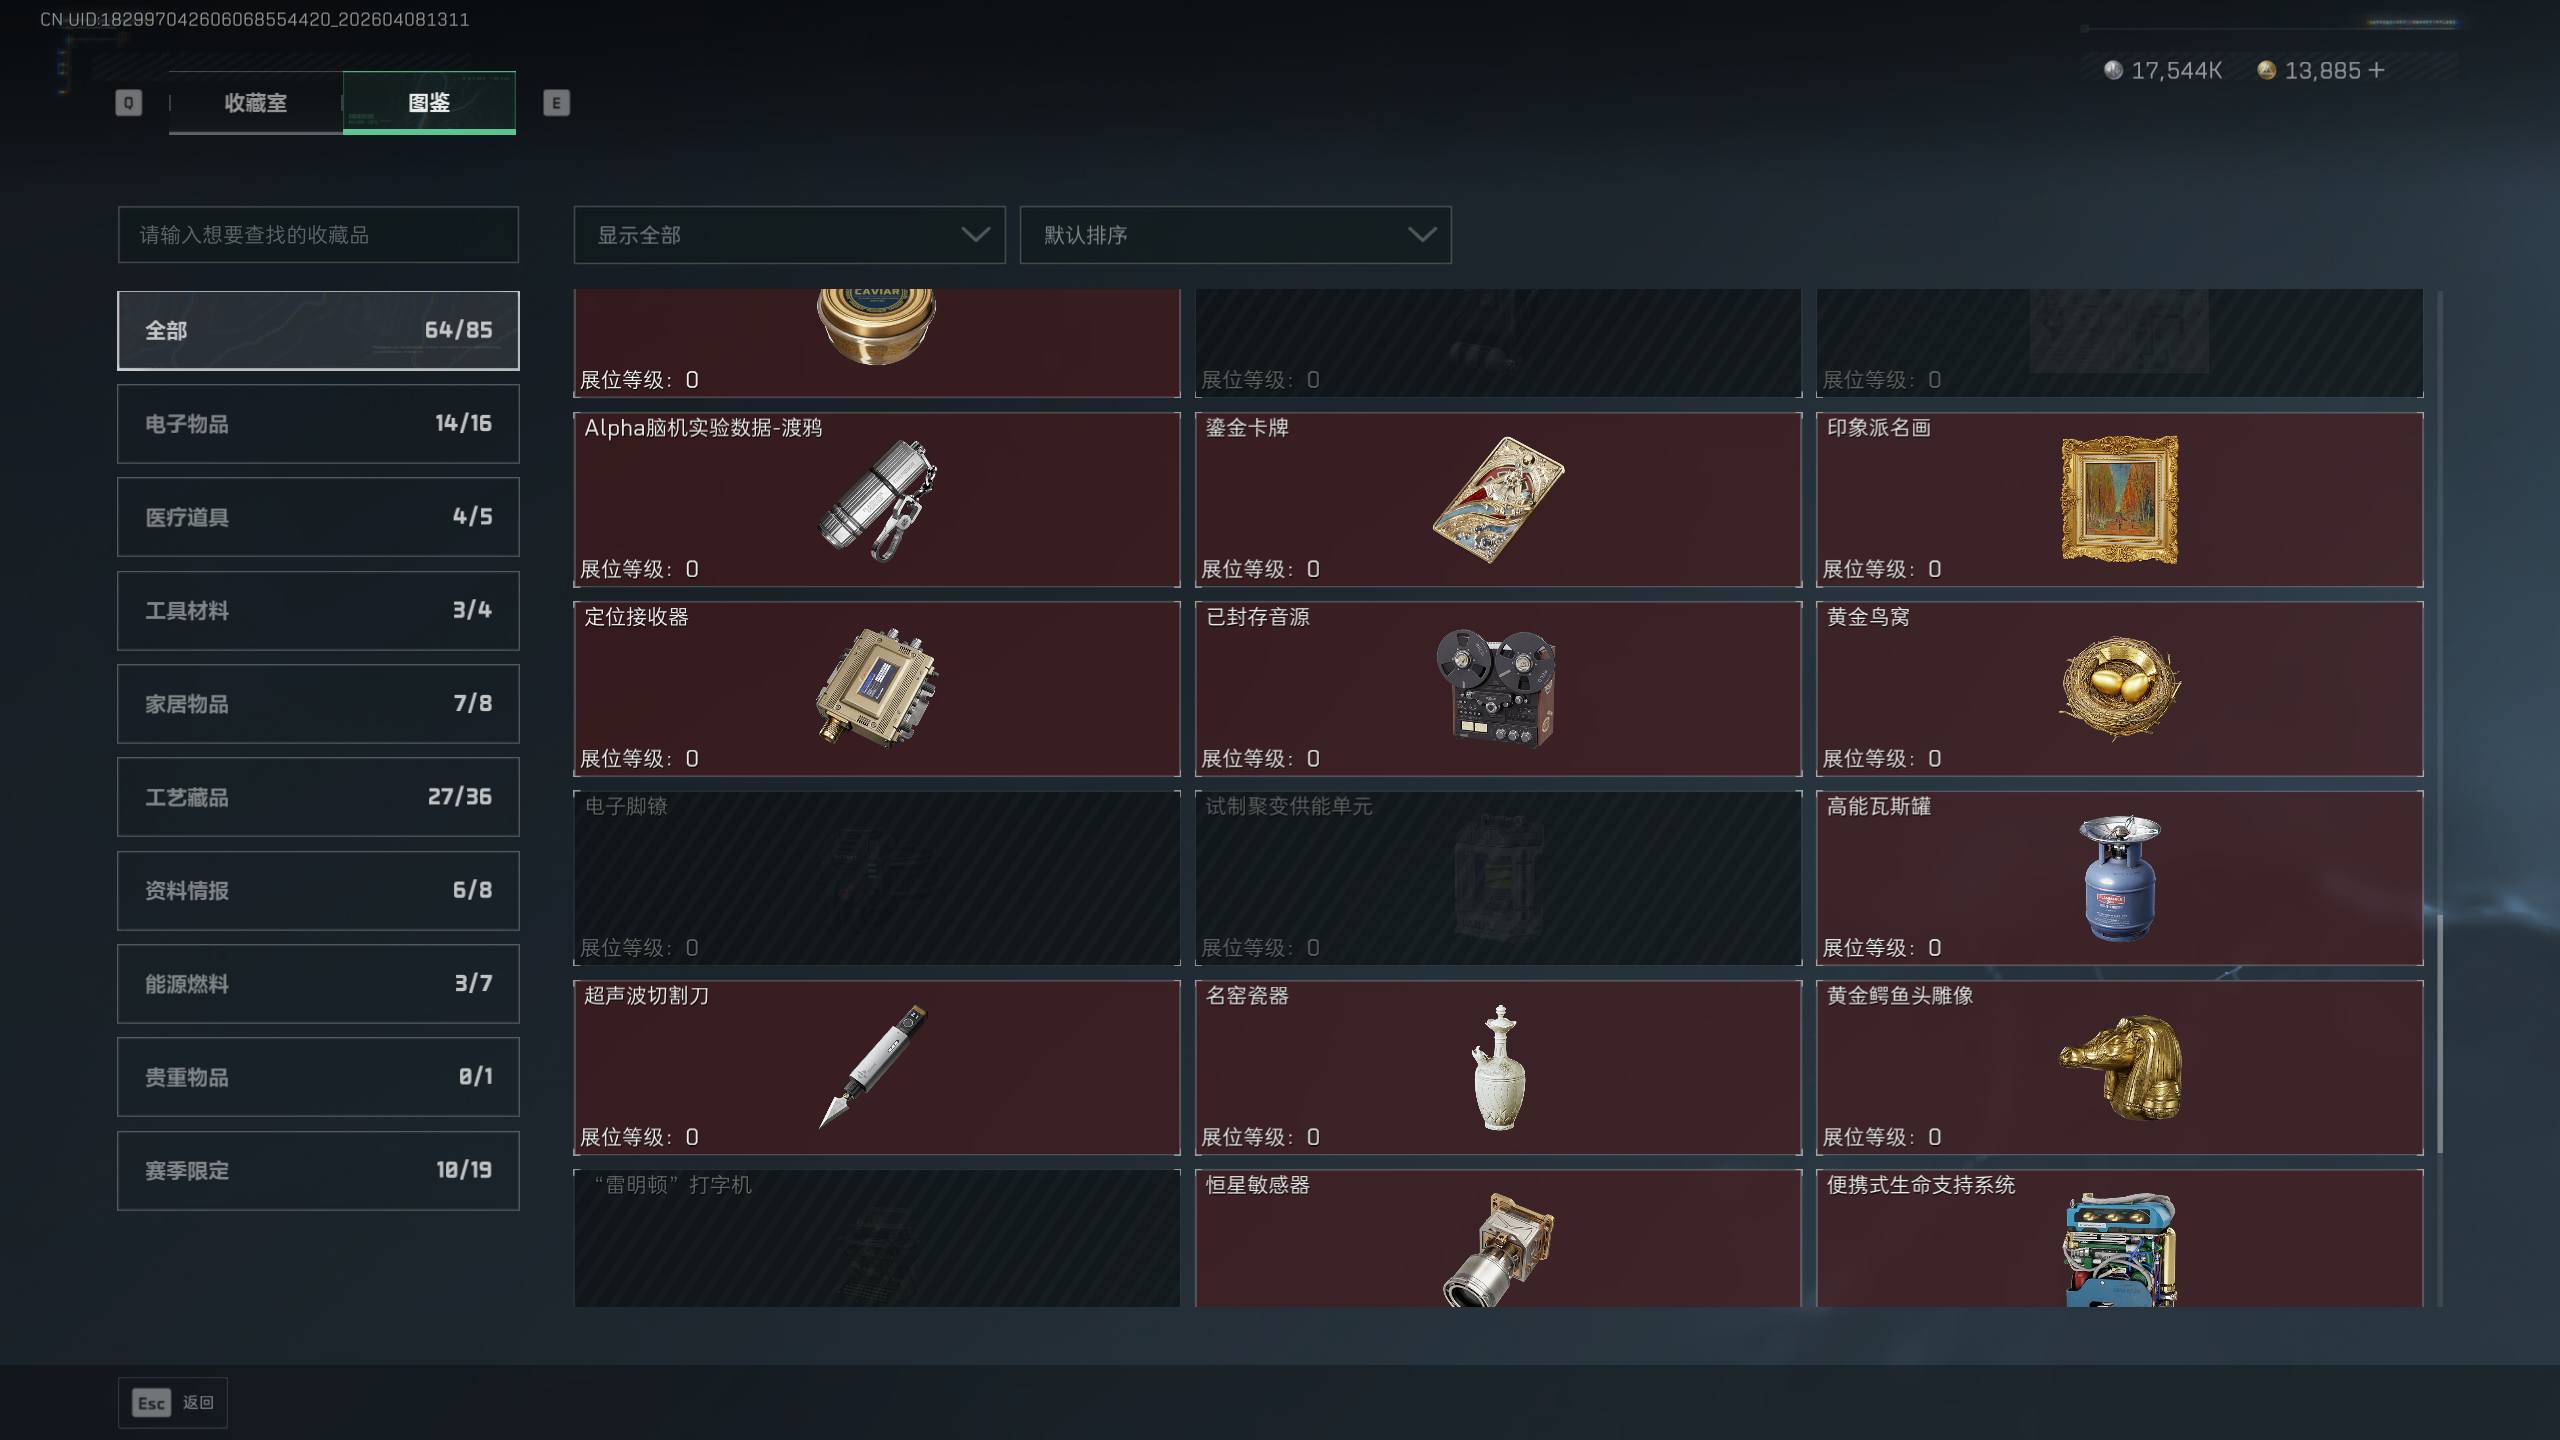2560x1440 pixels.
Task: Open the 默认排序 sort dropdown
Action: coord(1235,235)
